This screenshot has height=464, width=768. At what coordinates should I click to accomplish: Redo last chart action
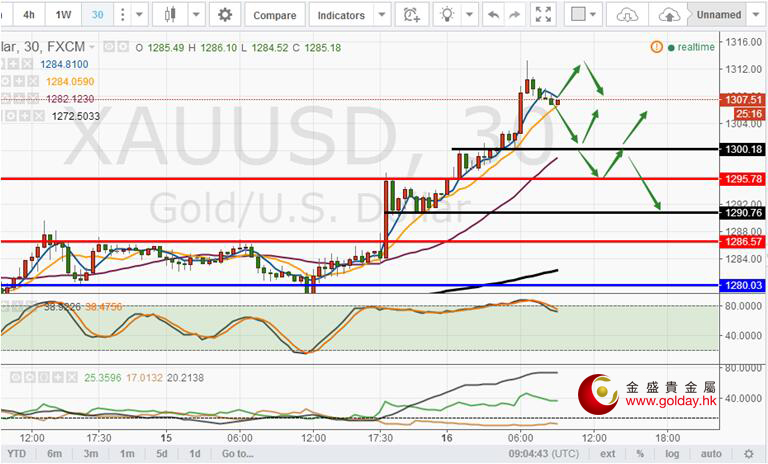pyautogui.click(x=514, y=15)
